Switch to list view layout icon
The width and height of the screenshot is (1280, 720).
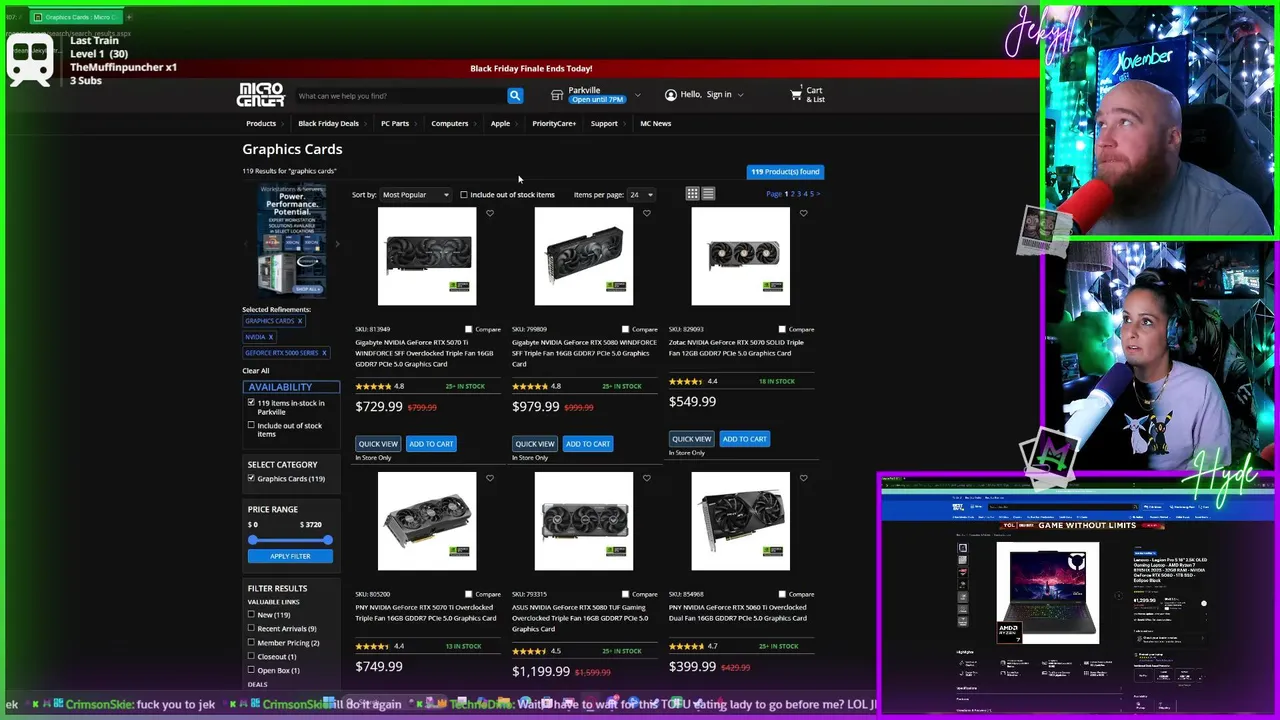tap(708, 194)
